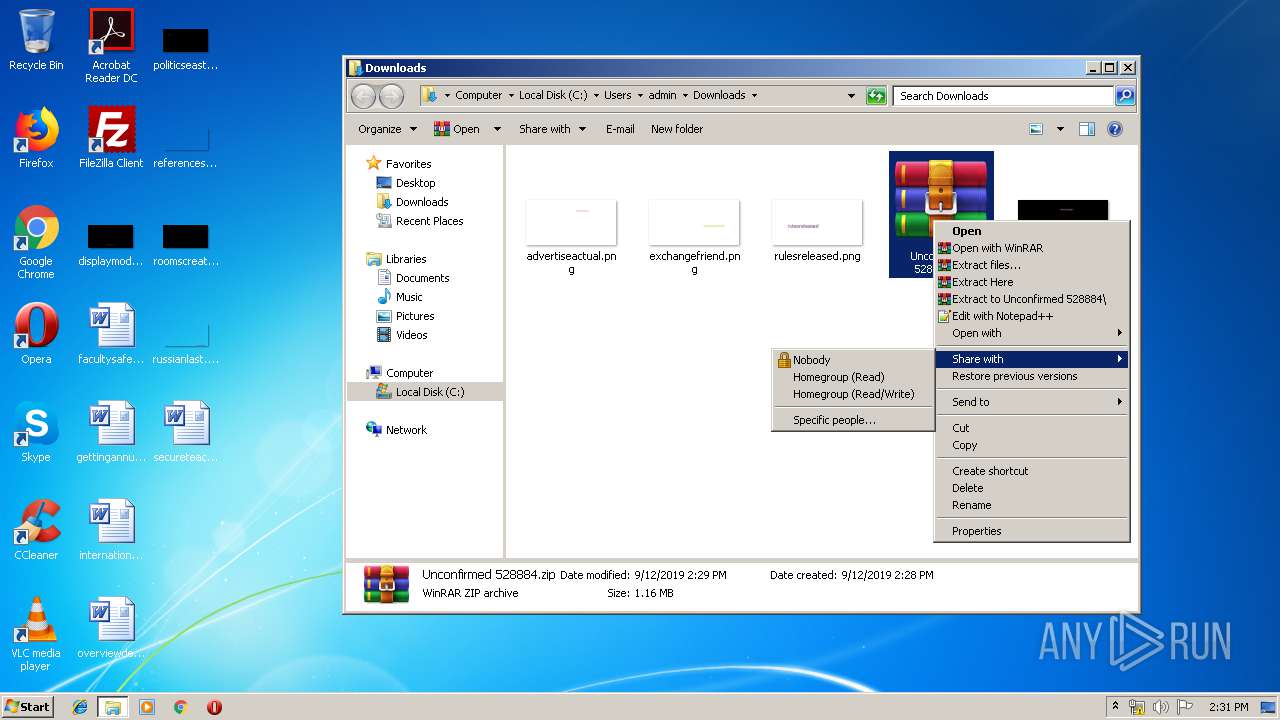Viewport: 1280px width, 720px height.
Task: Open Skype desktop shortcut
Action: tap(36, 432)
